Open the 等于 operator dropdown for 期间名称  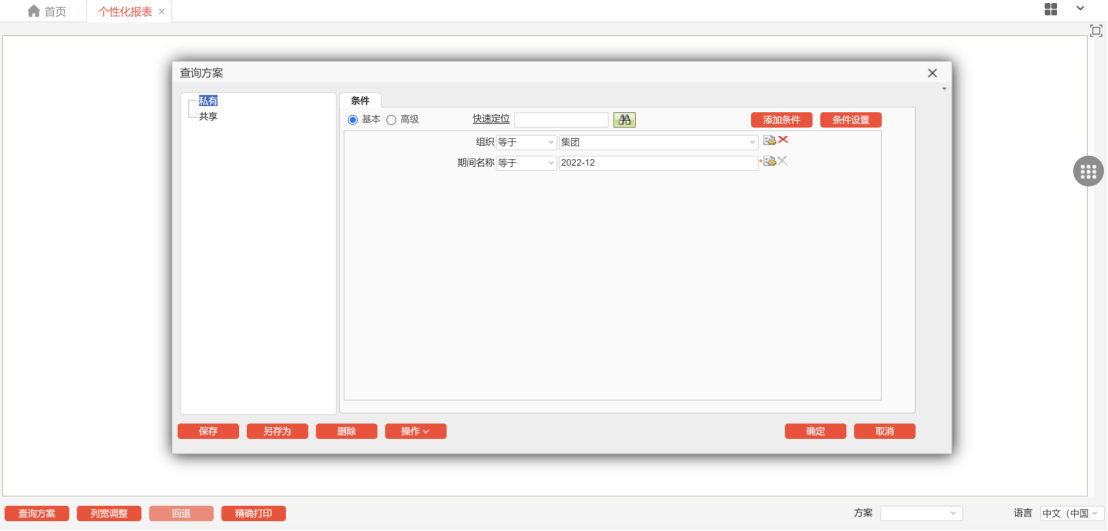[526, 163]
